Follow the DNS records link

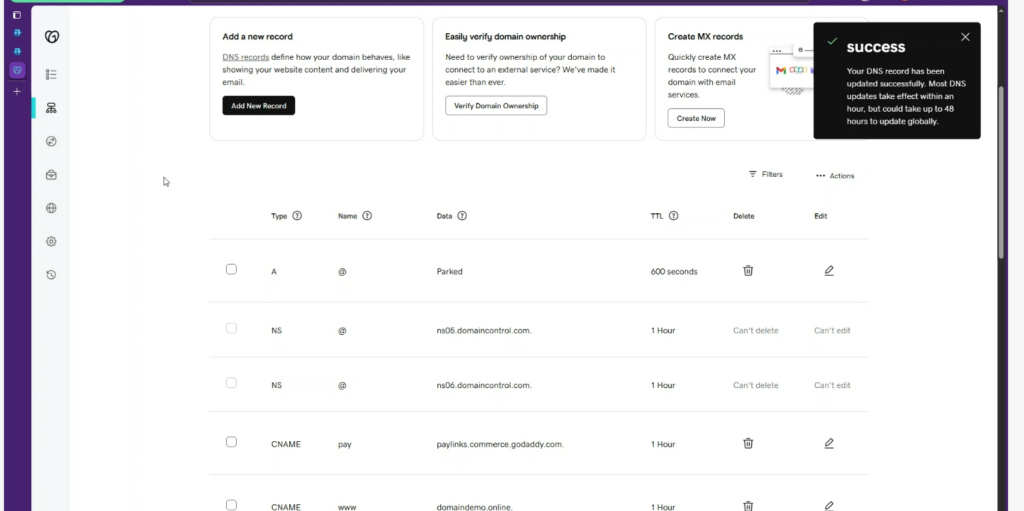(245, 58)
